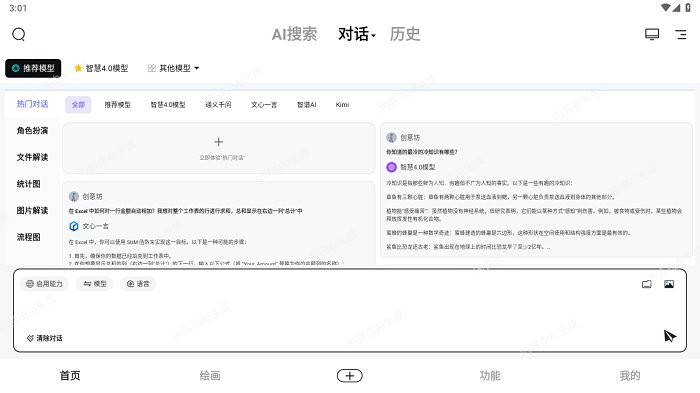This screenshot has width=700, height=393.
Task: Expand the 其他模型 dropdown
Action: coord(173,68)
